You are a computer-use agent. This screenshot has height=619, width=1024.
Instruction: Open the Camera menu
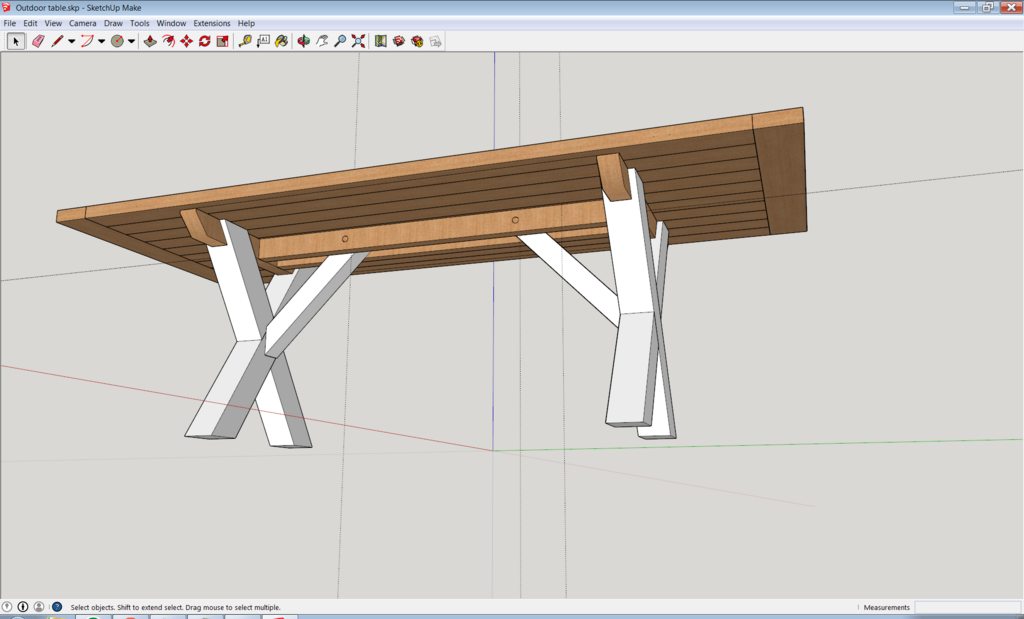pyautogui.click(x=83, y=23)
